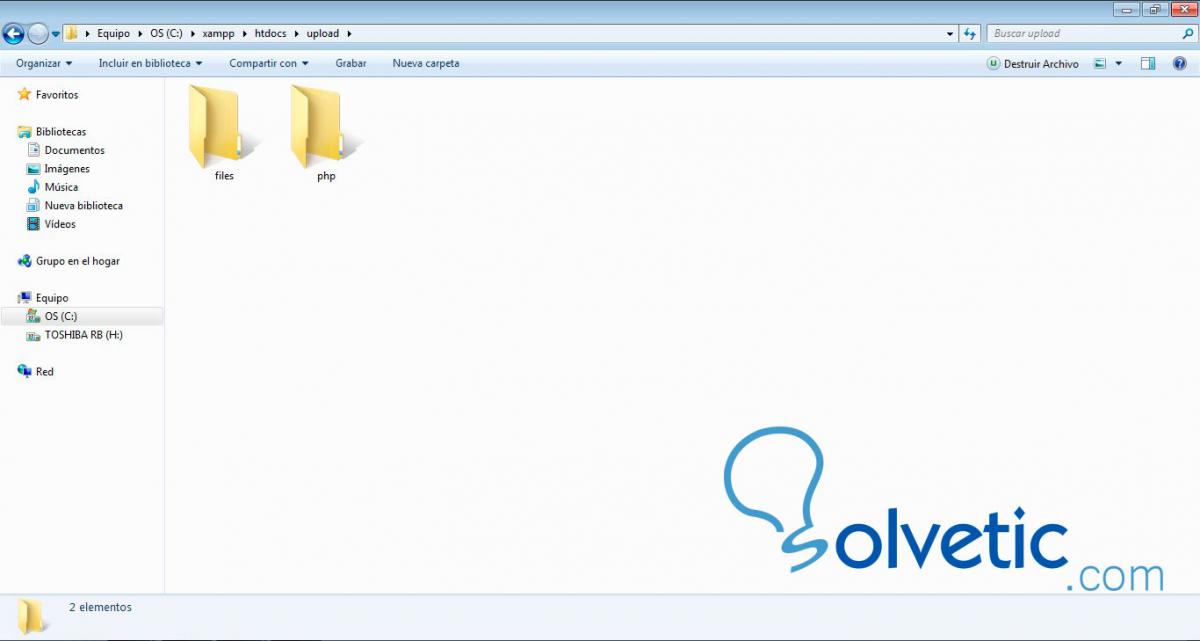Viewport: 1200px width, 641px height.
Task: Jump to xampp in the breadcrumb path
Action: (x=218, y=33)
